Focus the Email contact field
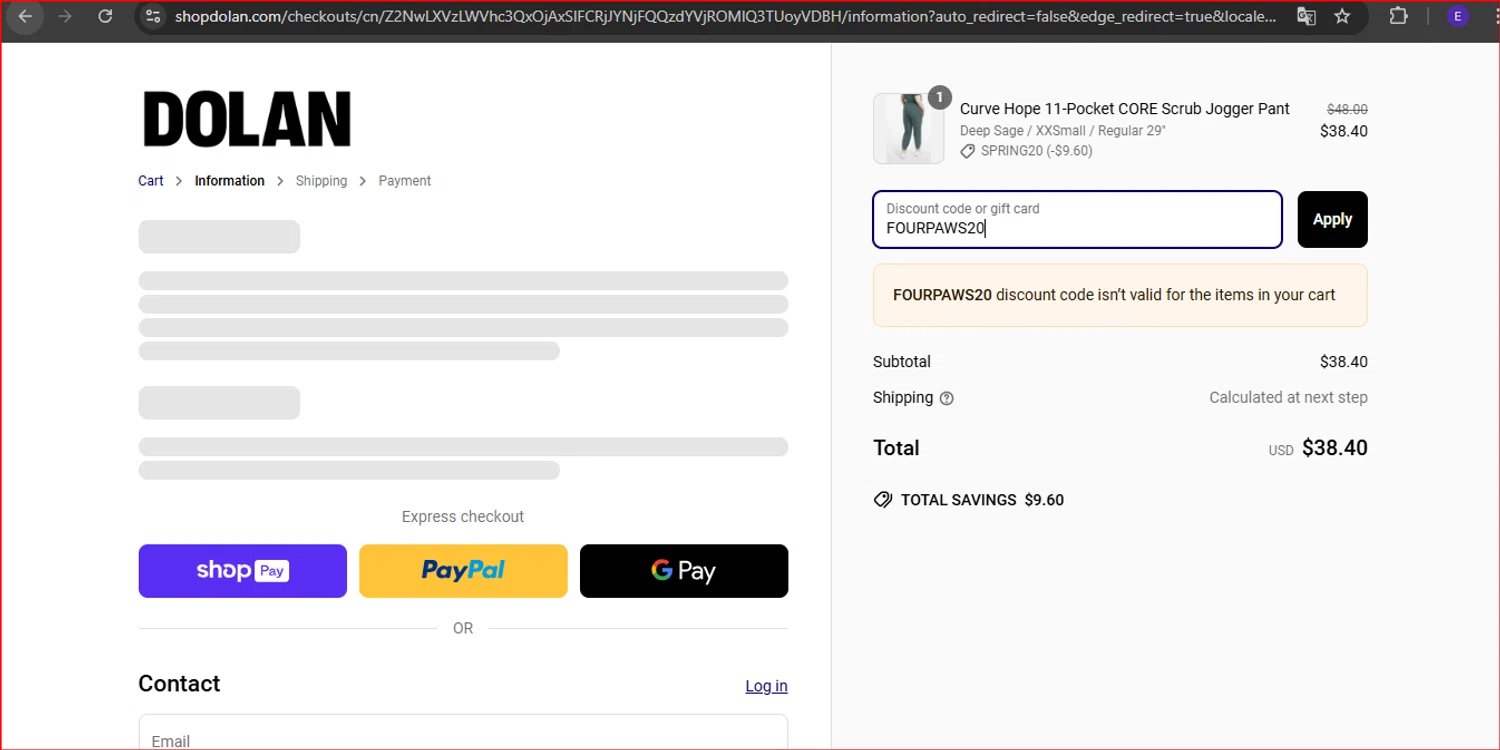The image size is (1500, 750). coord(463,732)
